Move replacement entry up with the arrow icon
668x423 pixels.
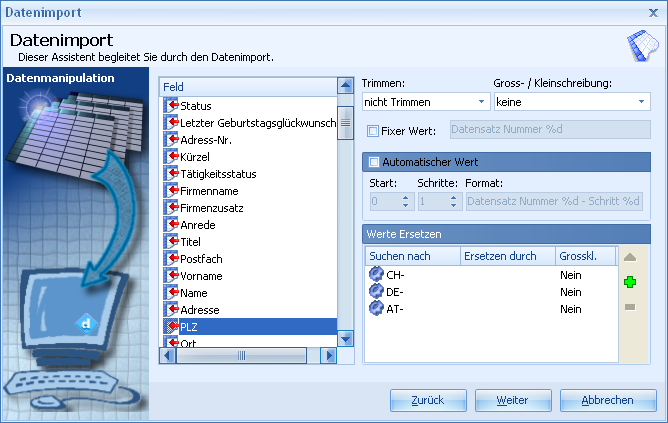pyautogui.click(x=630, y=257)
